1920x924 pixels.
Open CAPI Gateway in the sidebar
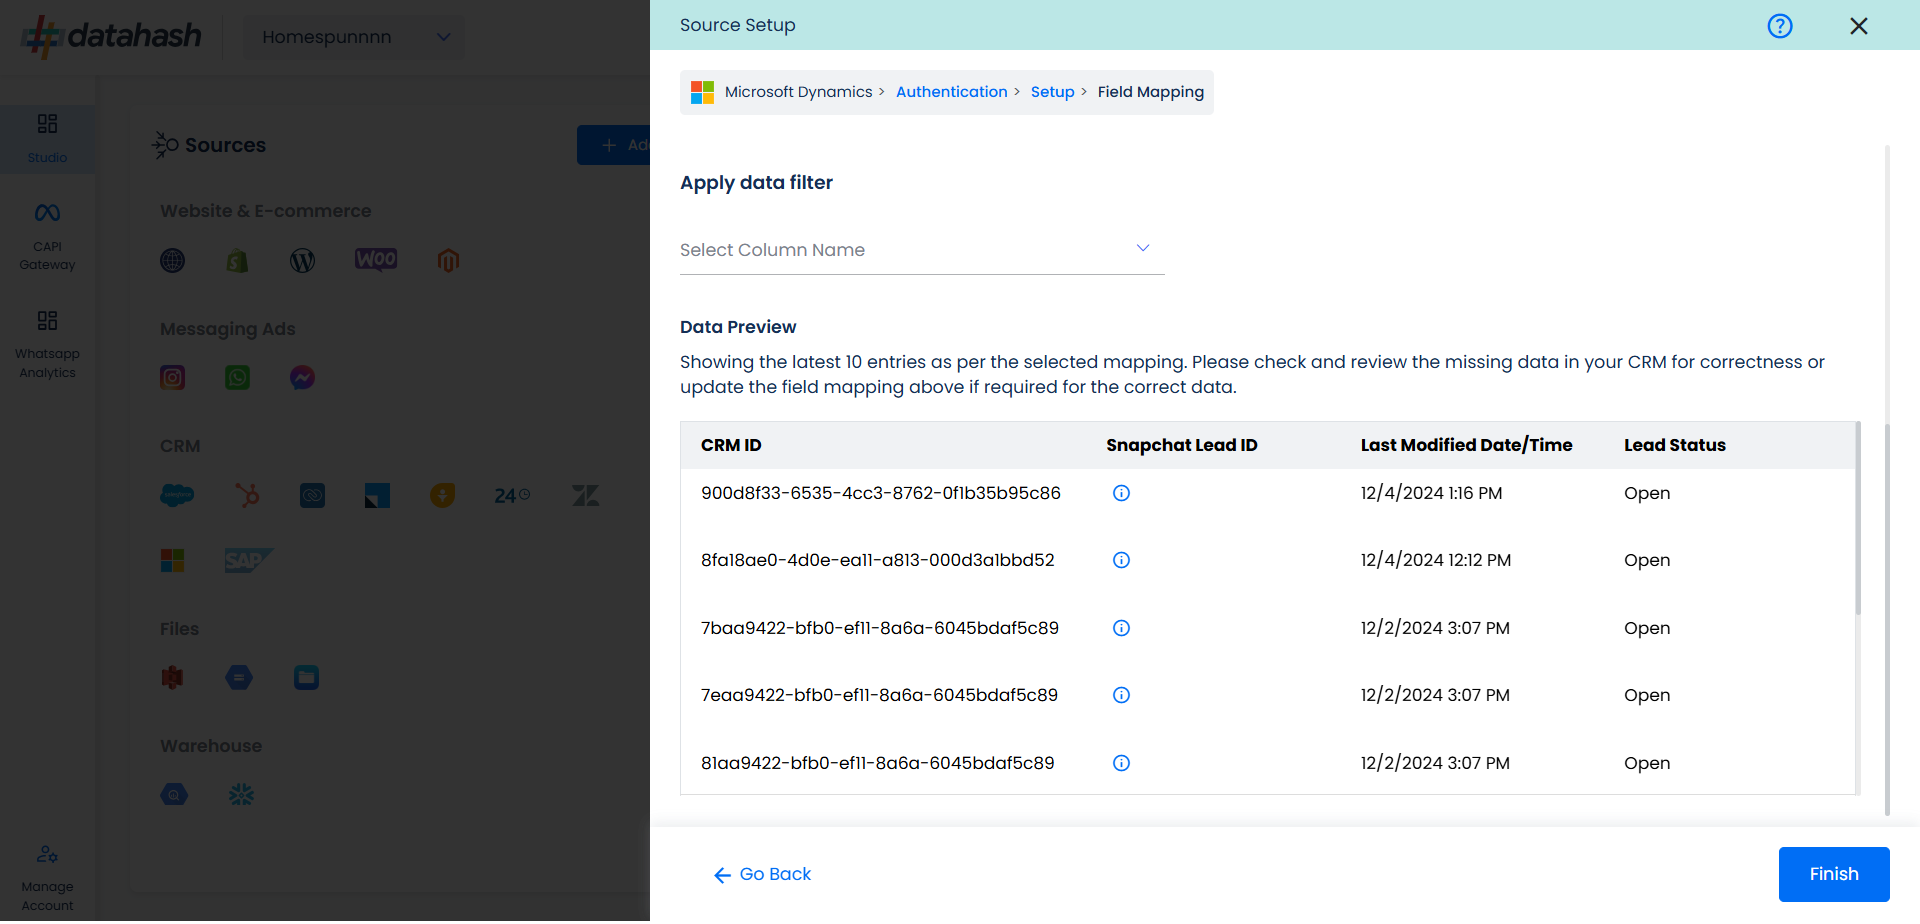[x=47, y=237]
